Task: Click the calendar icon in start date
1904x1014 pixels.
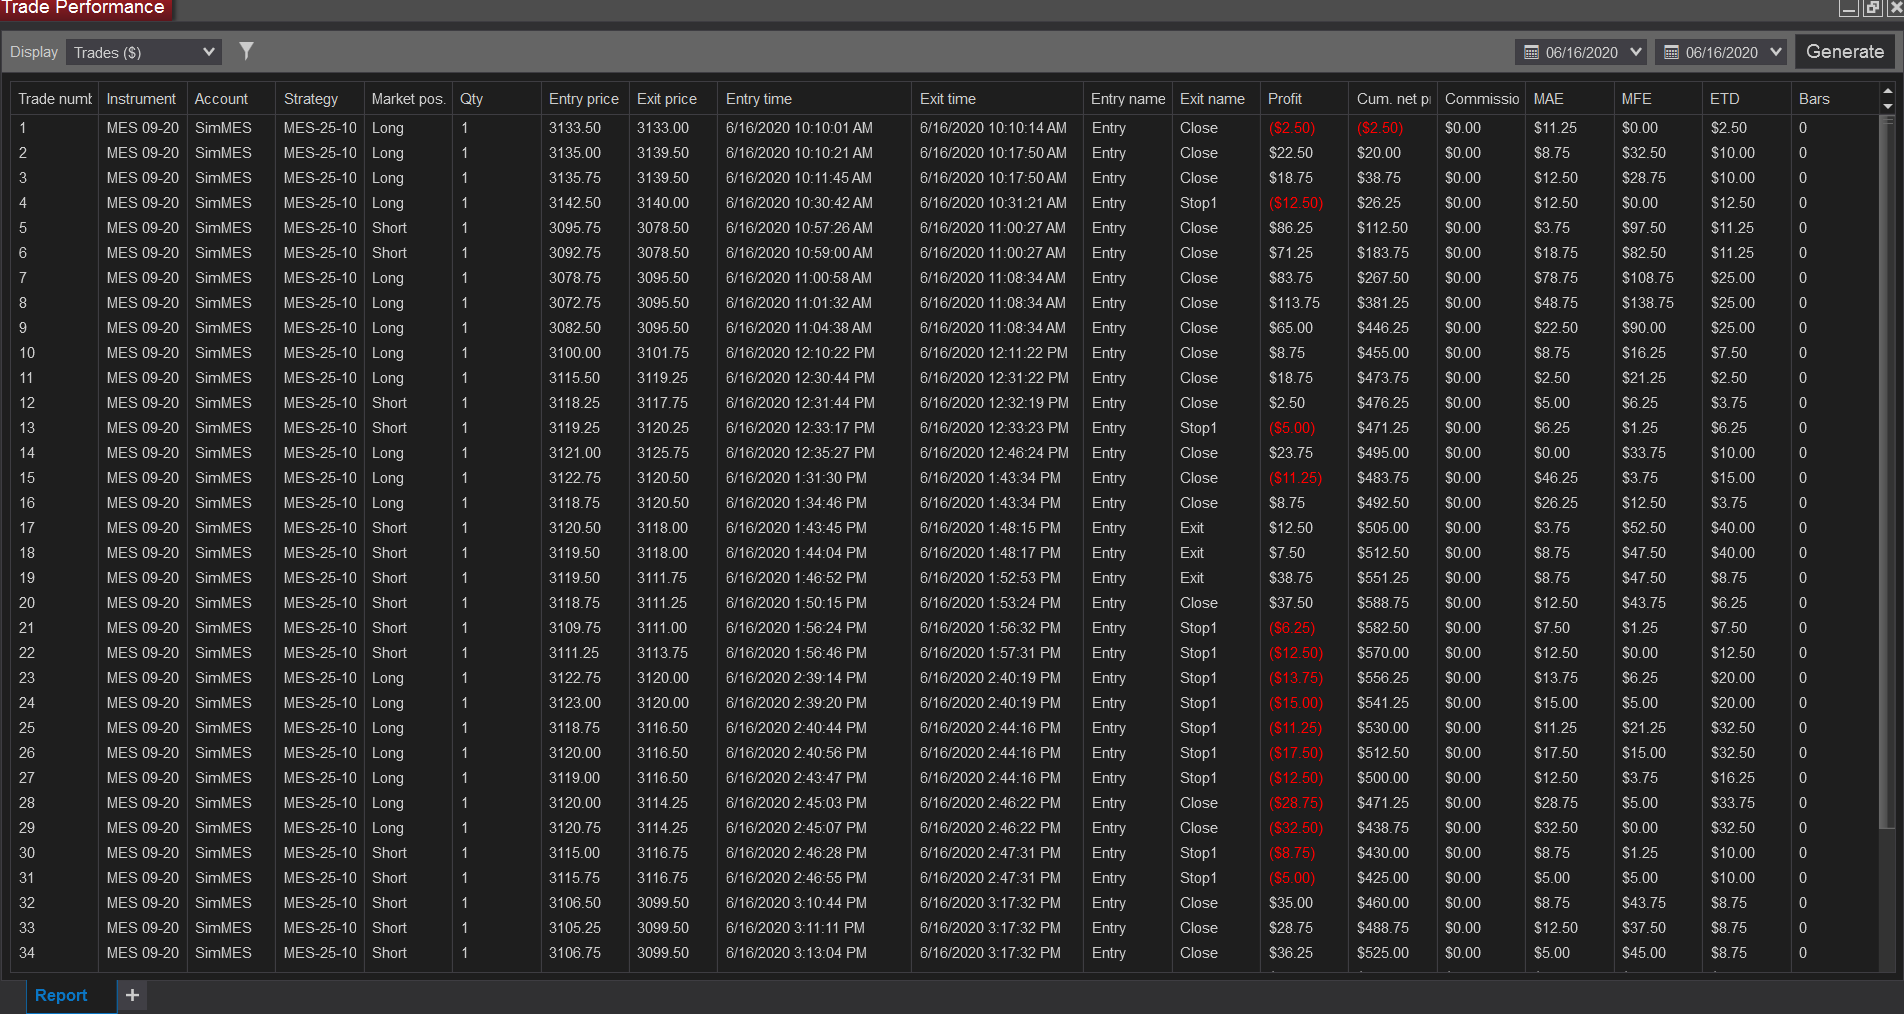Action: click(x=1531, y=52)
